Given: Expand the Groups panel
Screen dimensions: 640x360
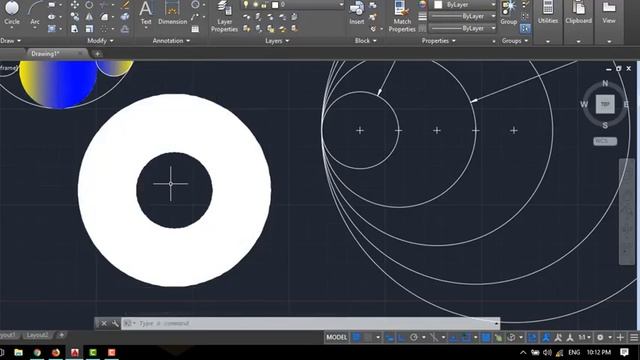Looking at the screenshot, I should (x=515, y=41).
